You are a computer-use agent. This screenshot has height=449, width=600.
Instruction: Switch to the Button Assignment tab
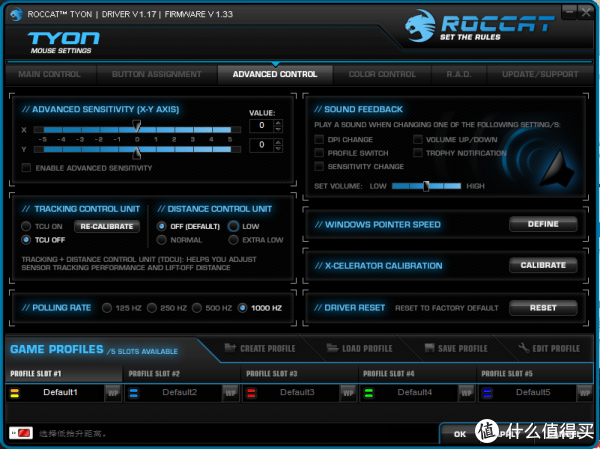pyautogui.click(x=157, y=74)
